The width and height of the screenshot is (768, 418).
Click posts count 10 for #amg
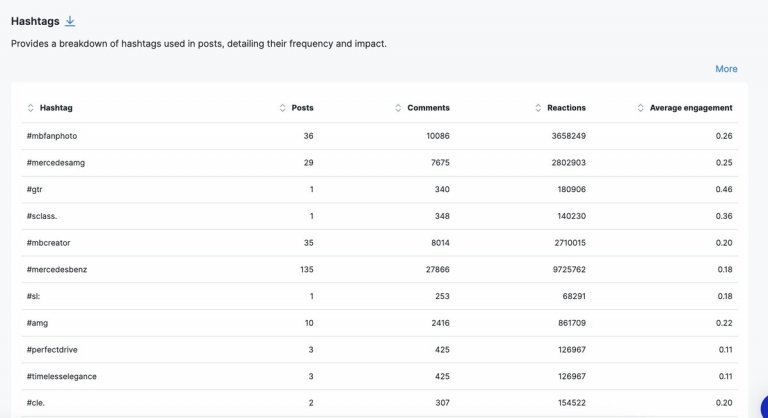[x=309, y=323]
